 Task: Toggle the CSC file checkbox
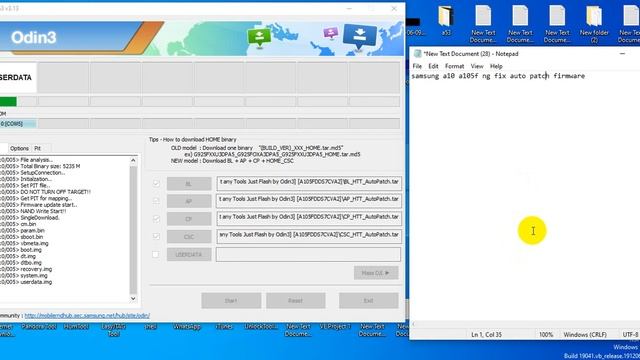click(156, 236)
